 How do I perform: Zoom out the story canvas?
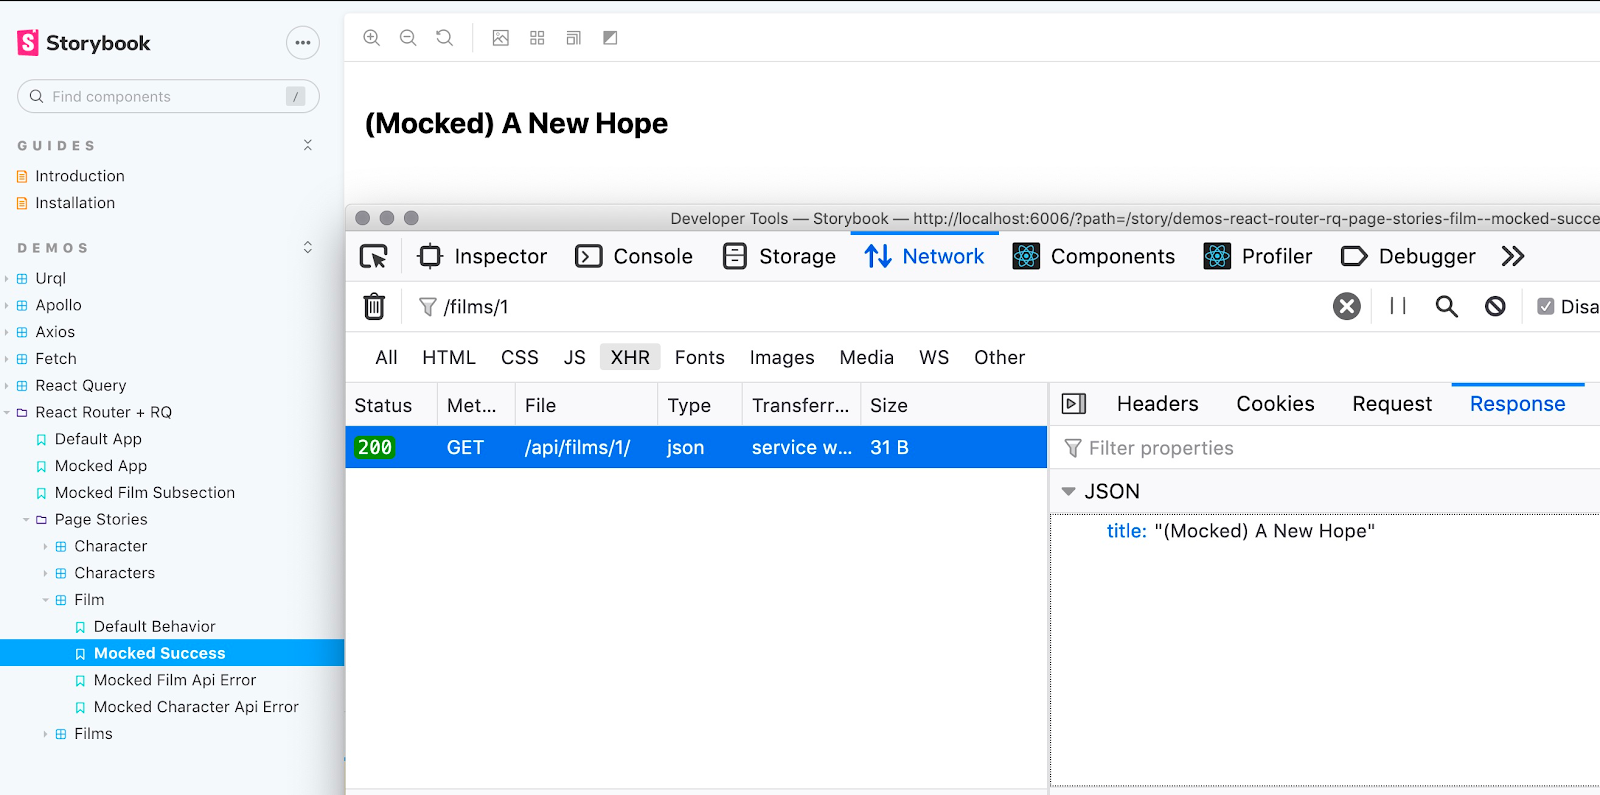[408, 38]
